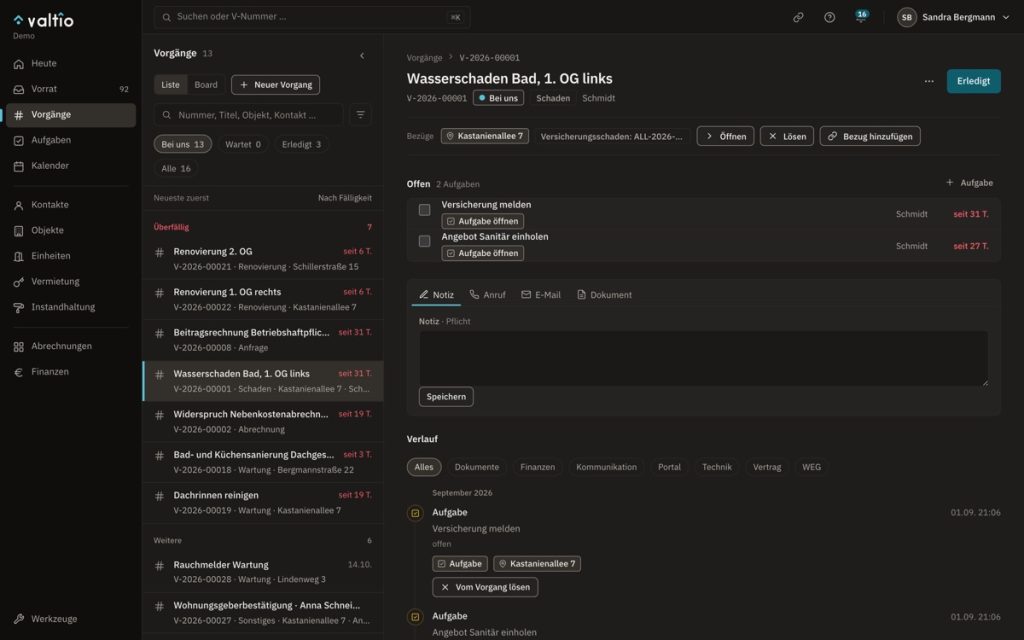Screen dimensions: 1024x640
Task: Filter Verlauf by Dokumente
Action: [x=477, y=467]
